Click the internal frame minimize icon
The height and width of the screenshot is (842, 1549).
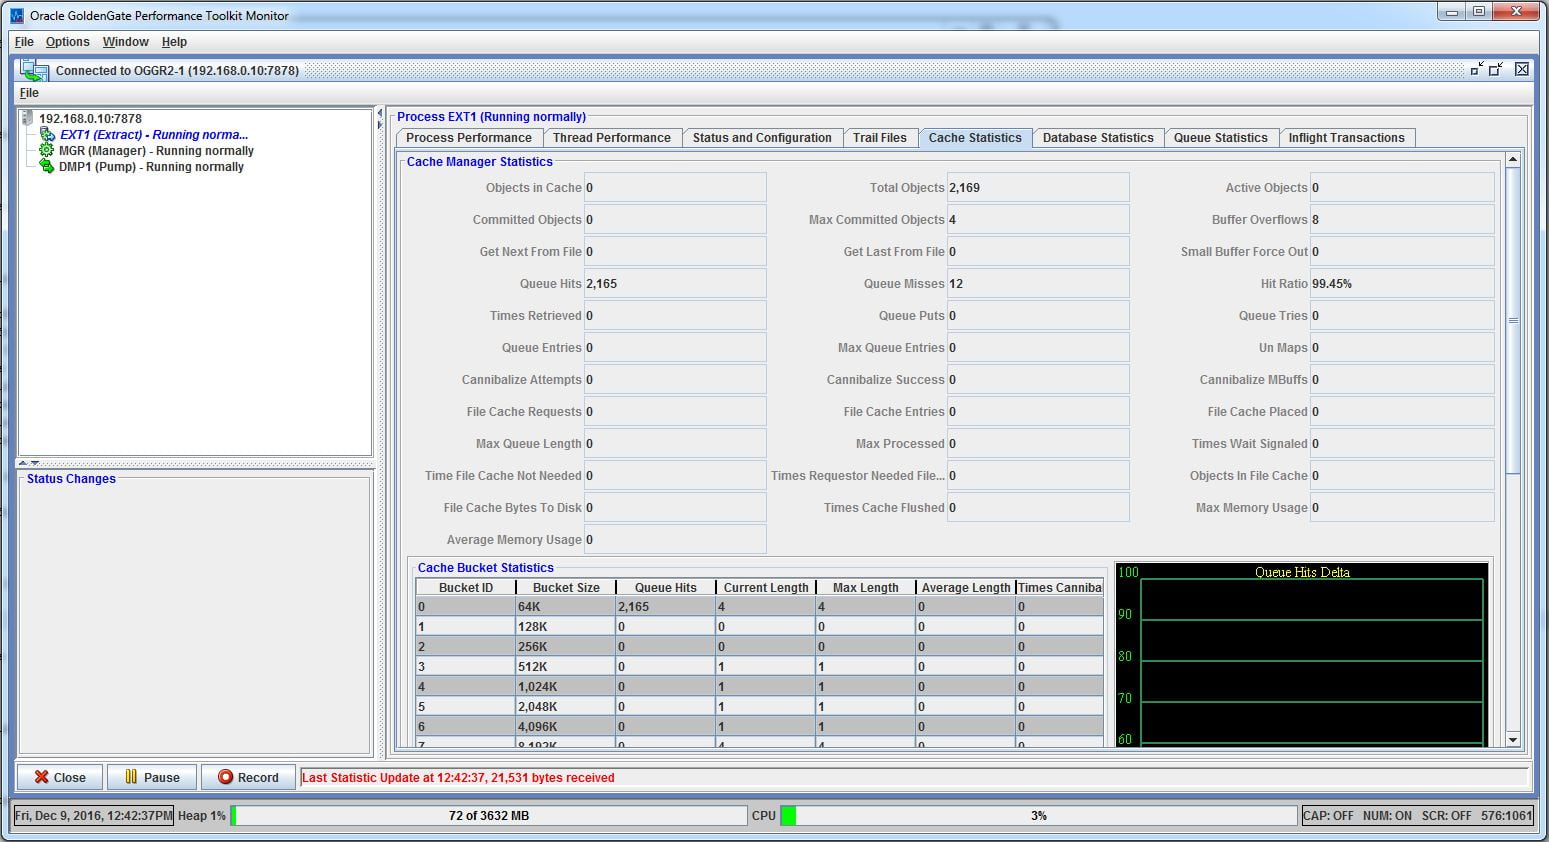(x=1476, y=69)
